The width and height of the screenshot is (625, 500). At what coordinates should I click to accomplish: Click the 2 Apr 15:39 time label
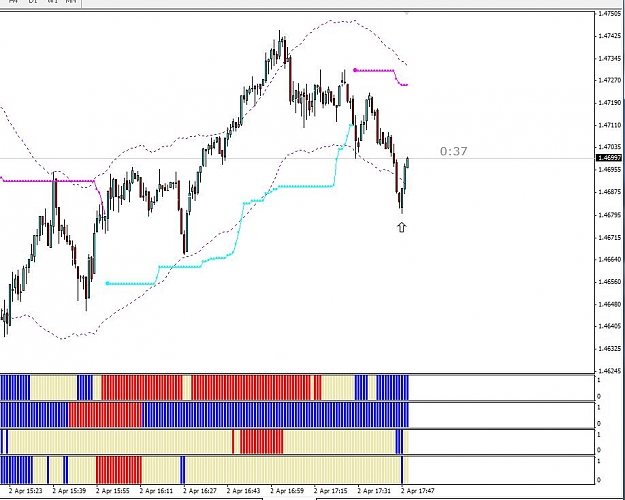tap(69, 491)
